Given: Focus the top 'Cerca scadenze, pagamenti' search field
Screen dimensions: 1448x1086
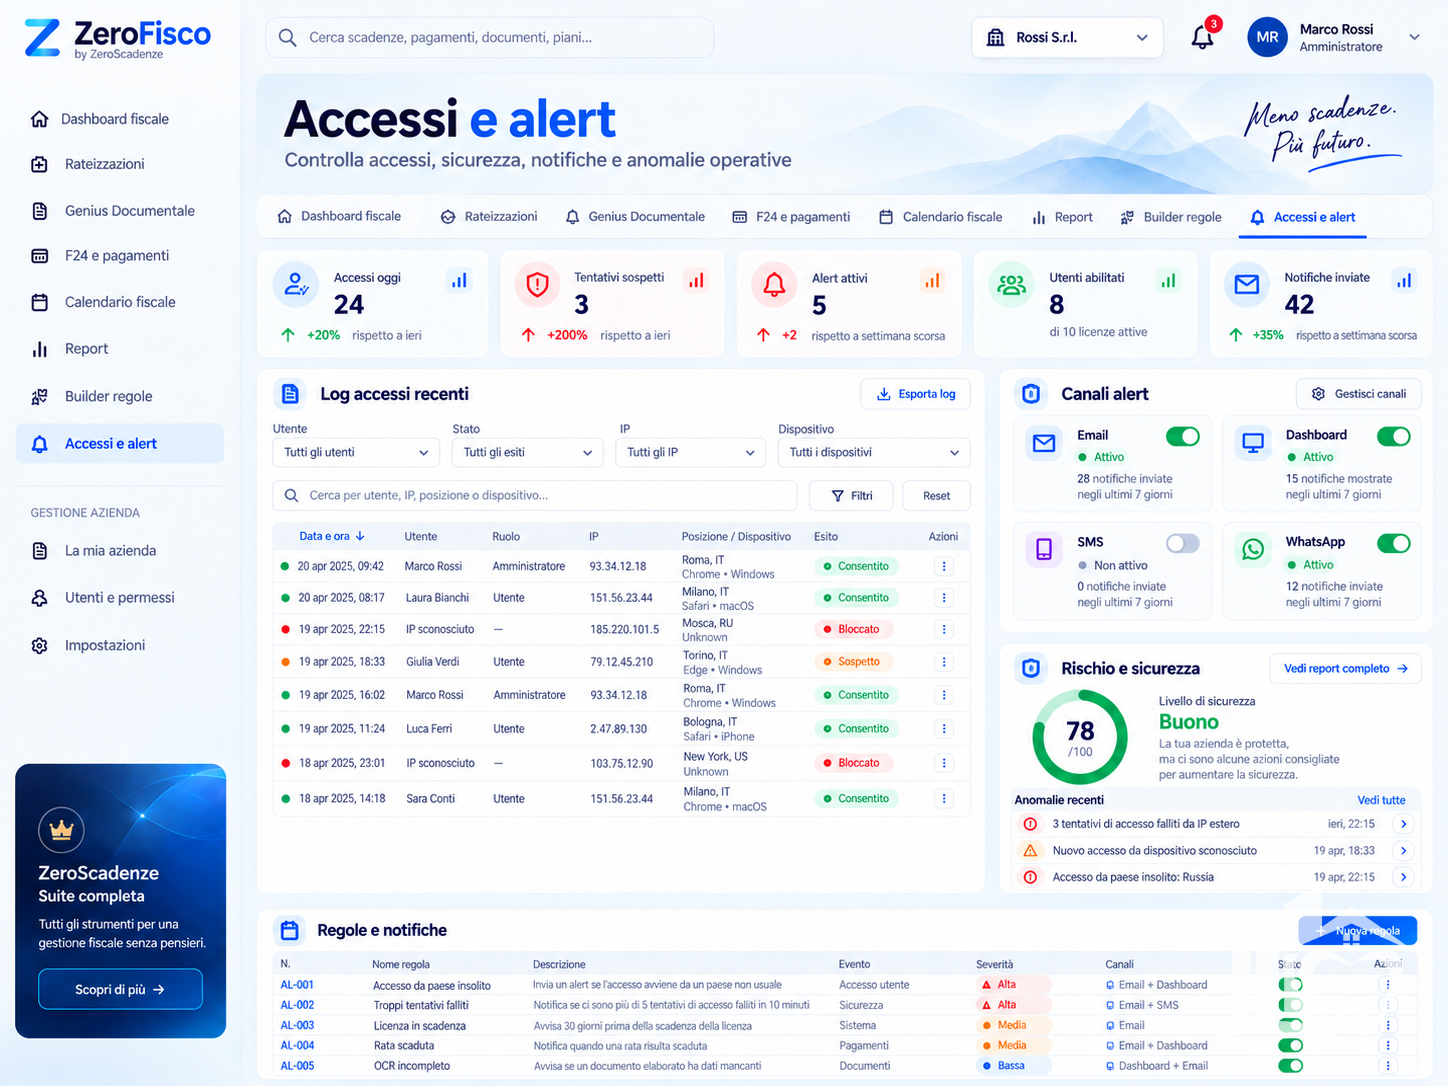Looking at the screenshot, I should (490, 37).
